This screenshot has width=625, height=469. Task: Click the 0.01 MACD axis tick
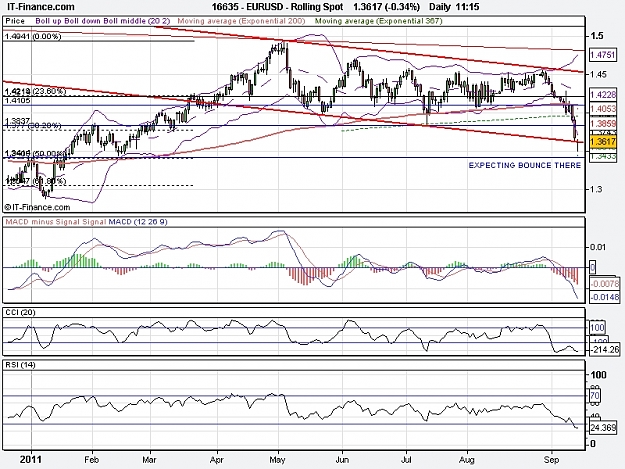pos(597,247)
